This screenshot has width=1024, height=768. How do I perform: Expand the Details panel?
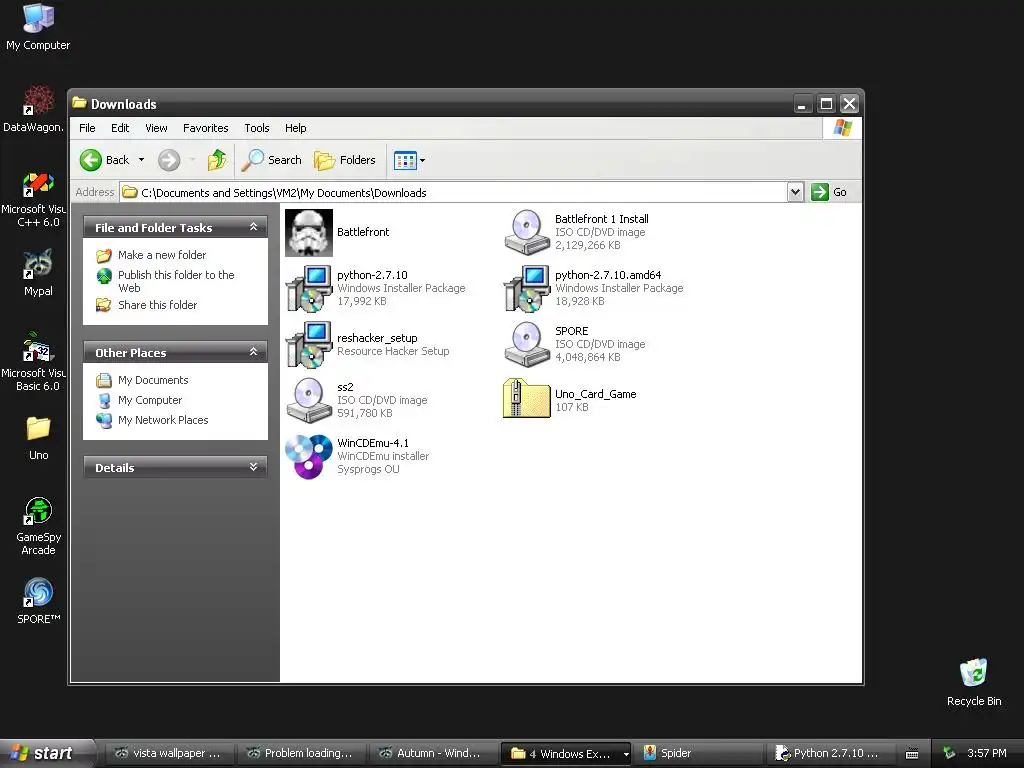(253, 467)
